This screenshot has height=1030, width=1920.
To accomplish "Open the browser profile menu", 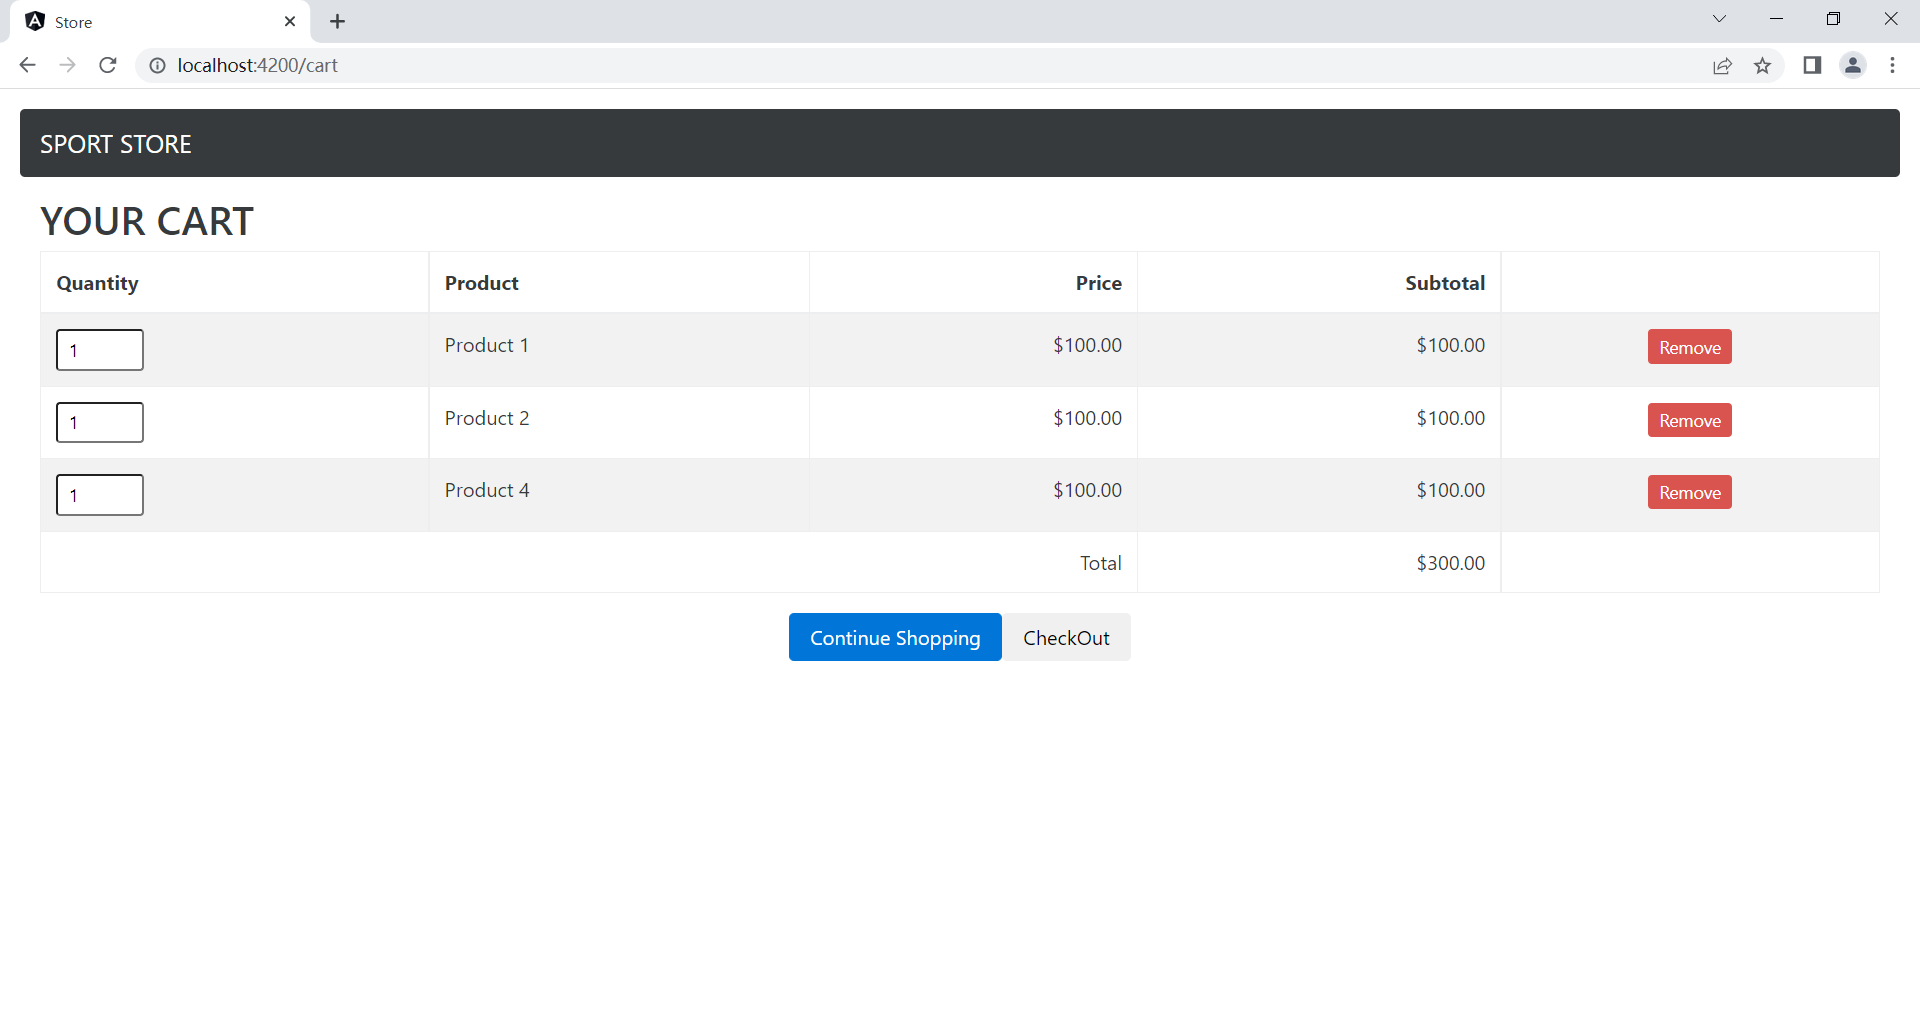I will pyautogui.click(x=1853, y=65).
